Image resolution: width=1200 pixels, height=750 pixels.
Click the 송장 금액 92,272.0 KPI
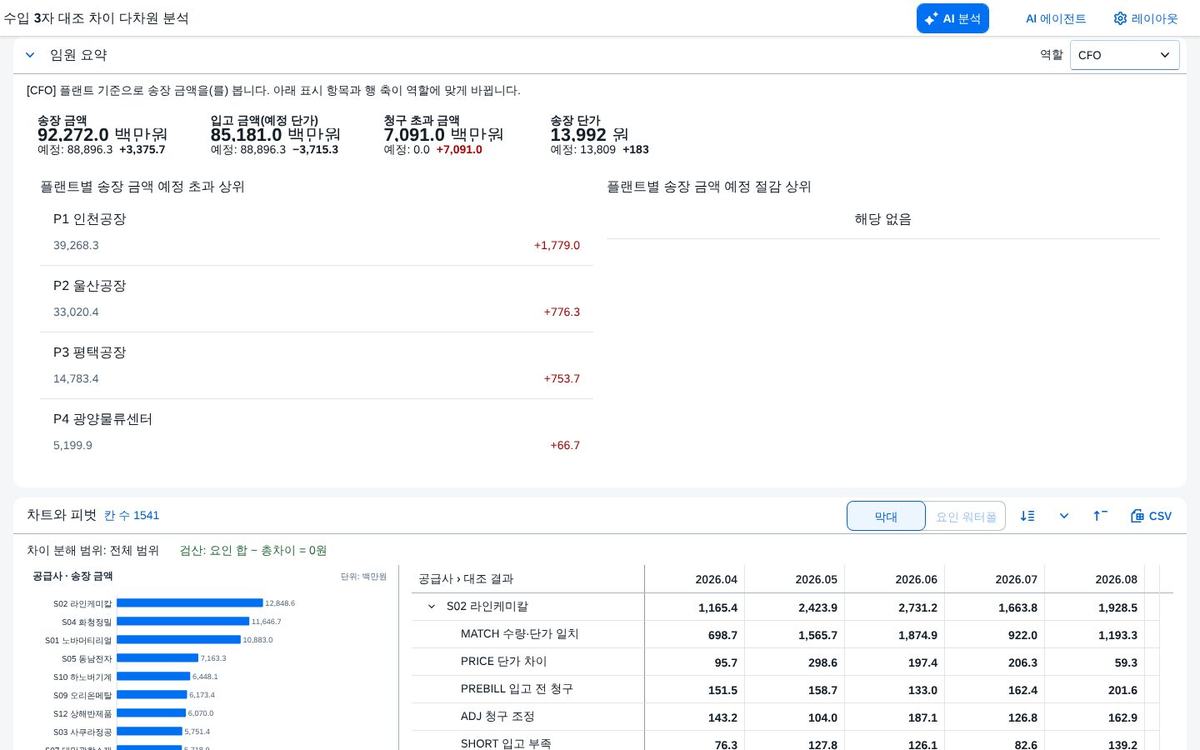tap(102, 135)
